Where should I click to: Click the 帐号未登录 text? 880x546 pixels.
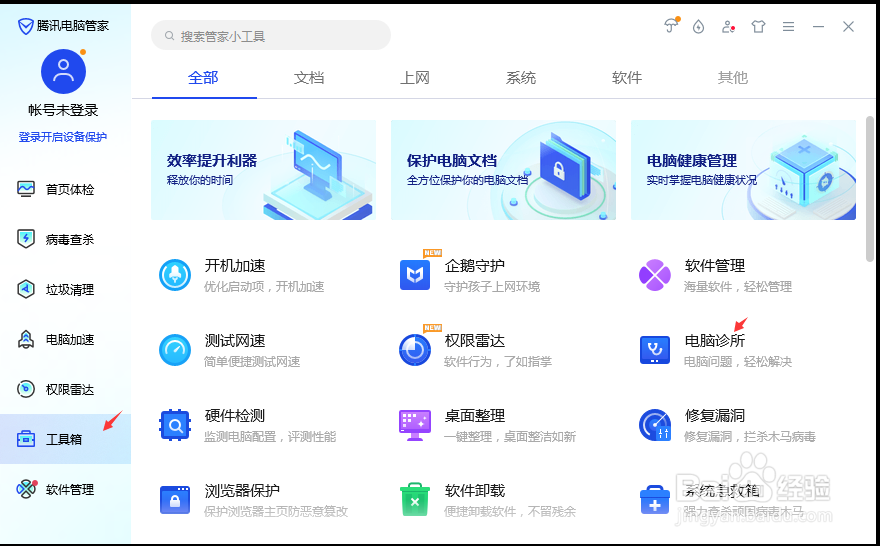63,110
